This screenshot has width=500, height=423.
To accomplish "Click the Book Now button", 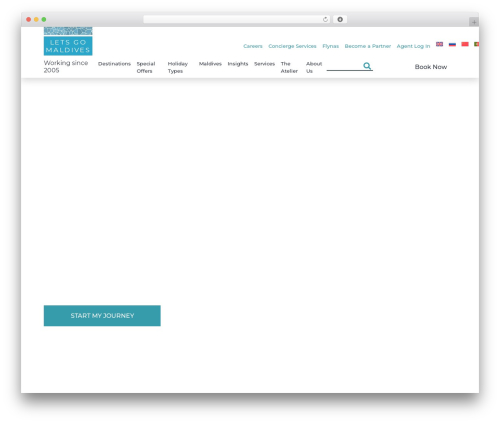I will click(x=431, y=67).
